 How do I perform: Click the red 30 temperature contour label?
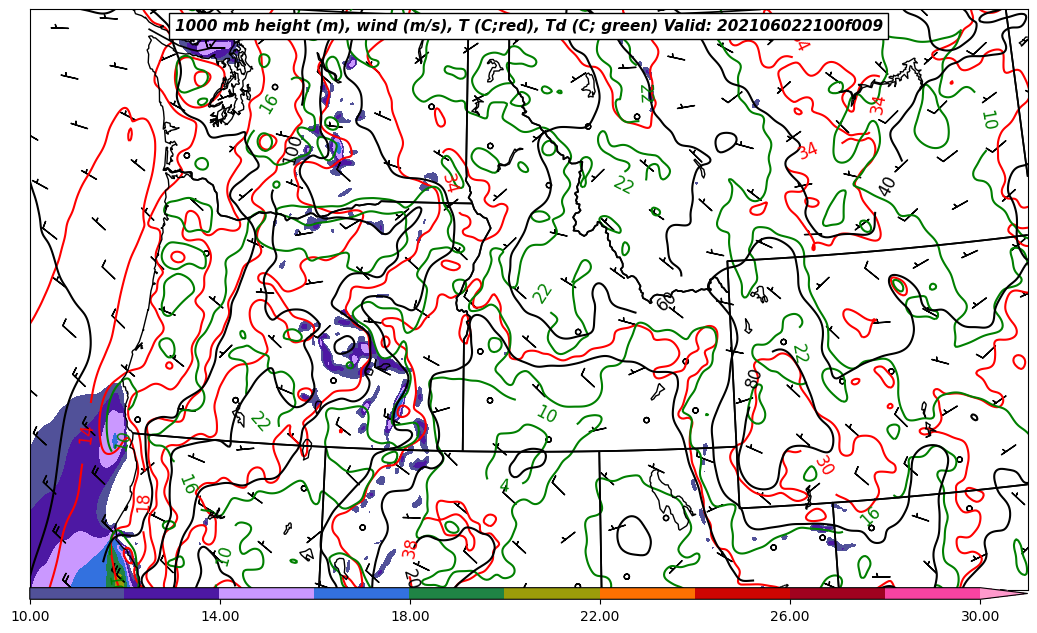pos(824,465)
